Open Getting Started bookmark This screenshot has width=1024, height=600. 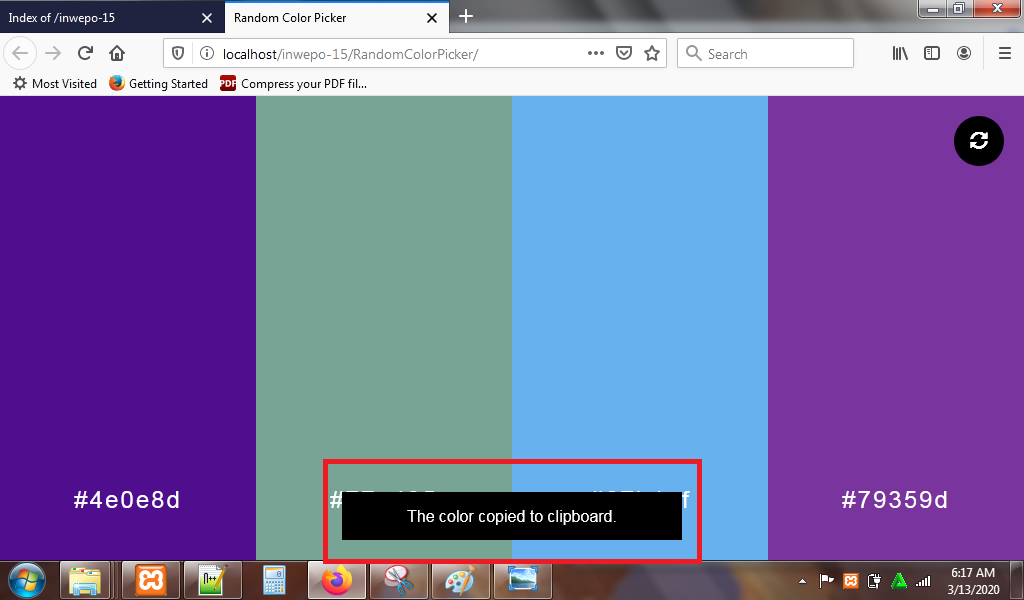point(159,84)
